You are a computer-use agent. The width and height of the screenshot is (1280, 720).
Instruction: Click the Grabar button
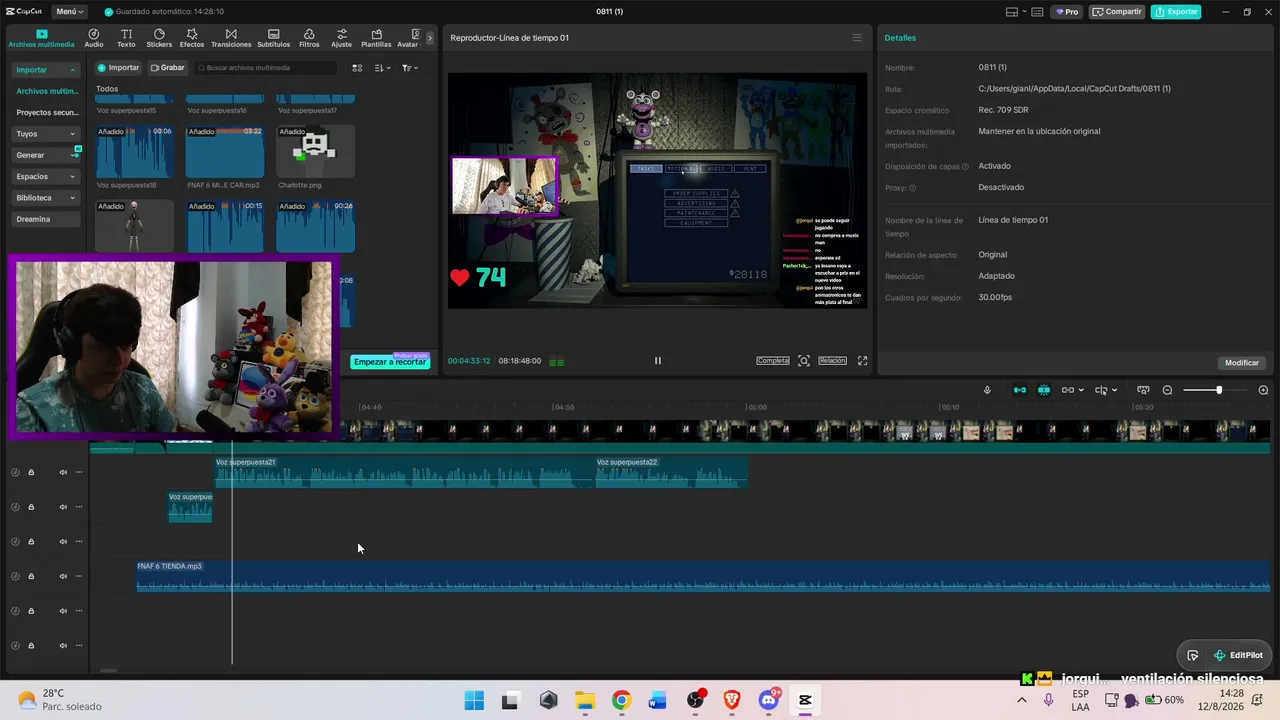pos(167,68)
